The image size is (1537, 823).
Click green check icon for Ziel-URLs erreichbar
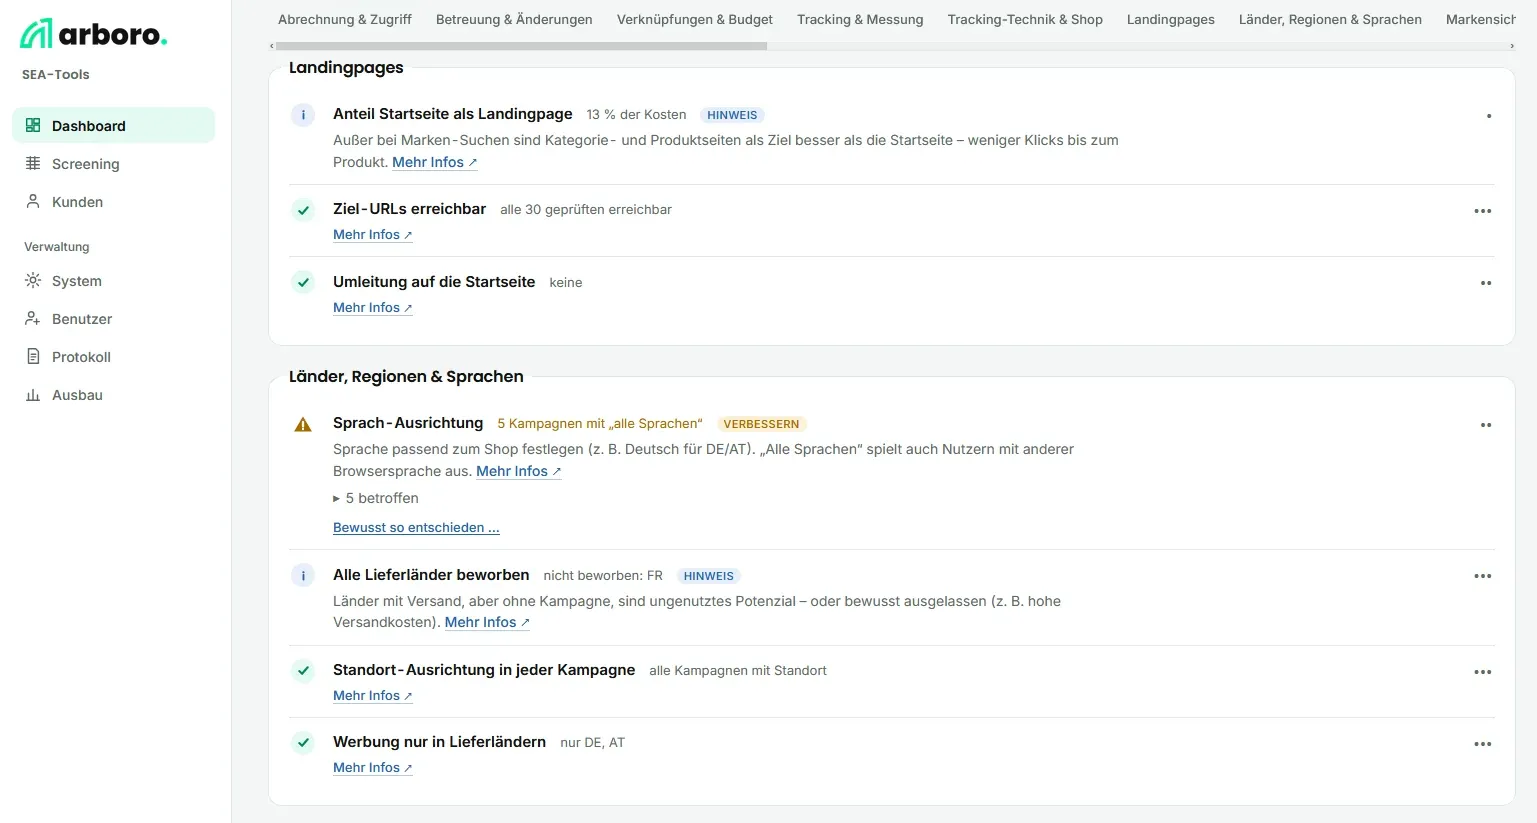click(x=303, y=210)
